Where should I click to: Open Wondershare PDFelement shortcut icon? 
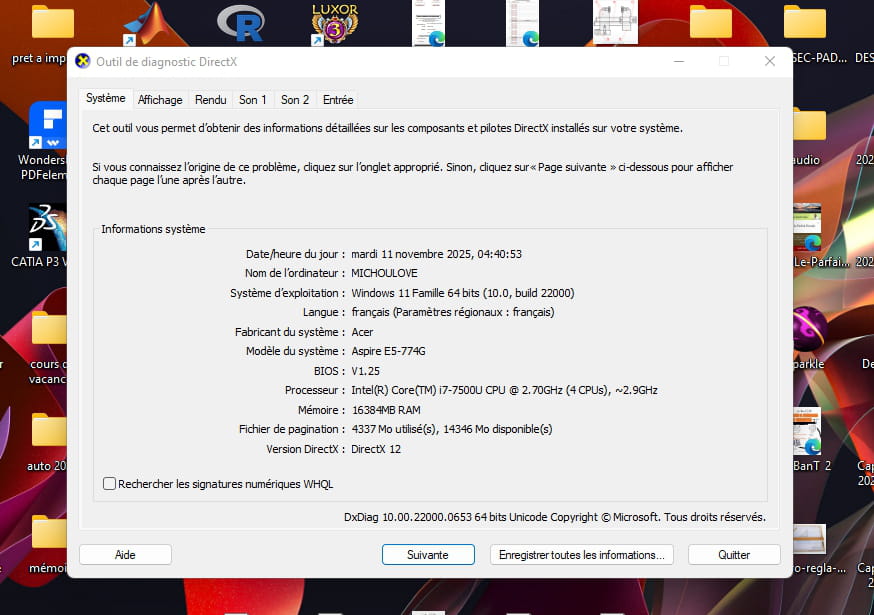[47, 125]
